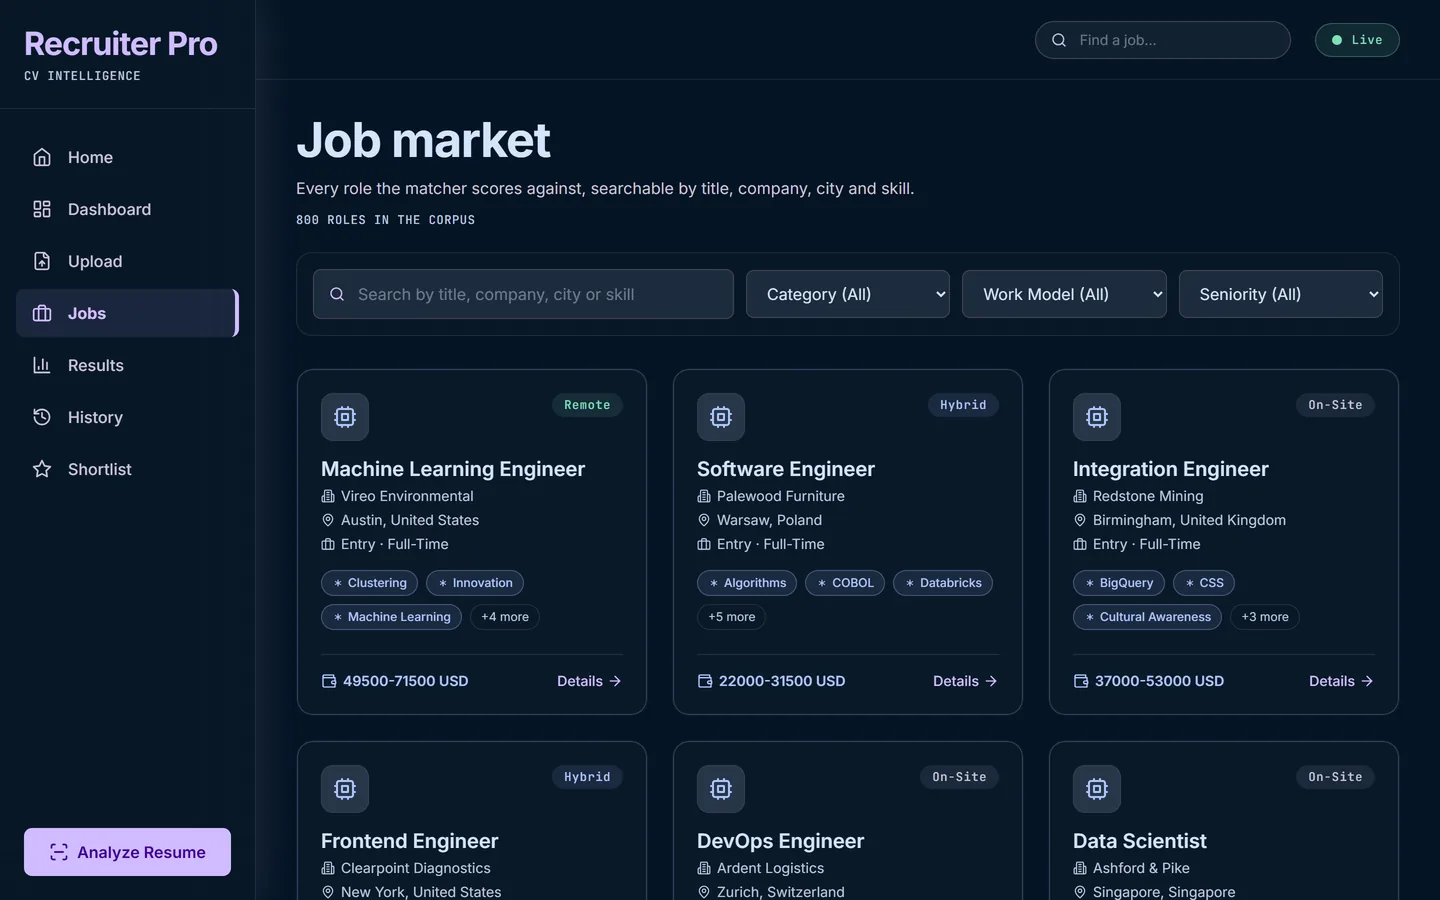Focus the search by title, company field
Screen dimensions: 1440x900
point(523,294)
